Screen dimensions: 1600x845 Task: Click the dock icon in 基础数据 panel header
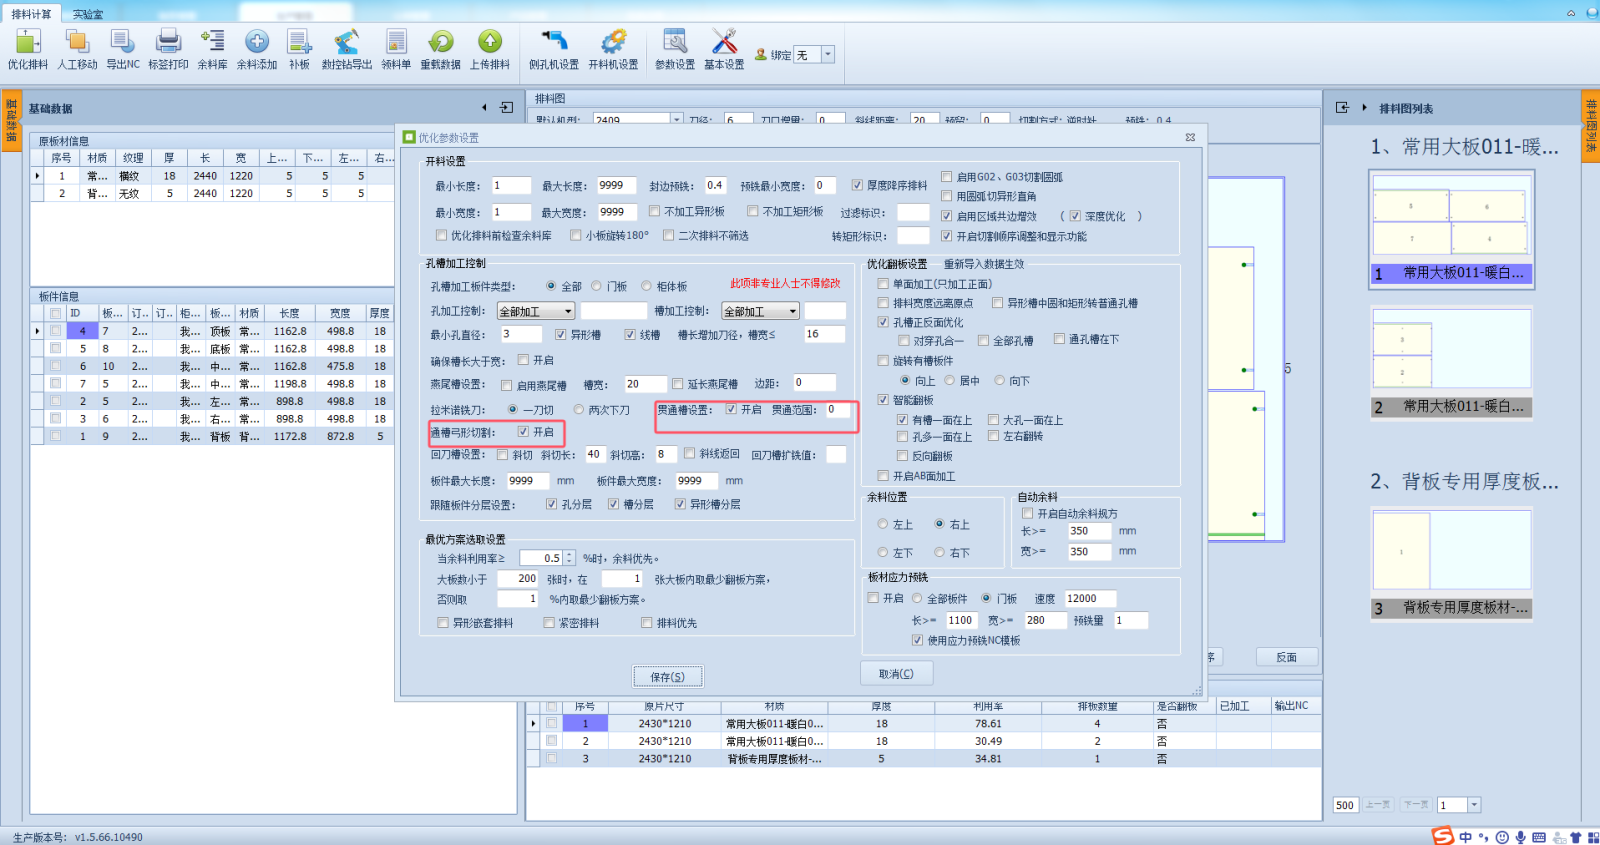click(506, 107)
